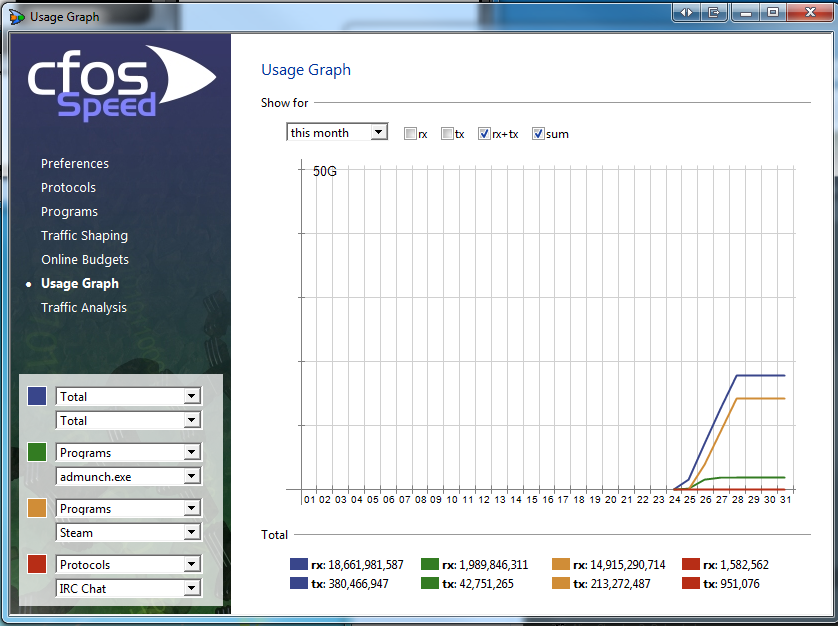The image size is (838, 626).
Task: Click the left-right arrows title bar button
Action: [x=686, y=13]
